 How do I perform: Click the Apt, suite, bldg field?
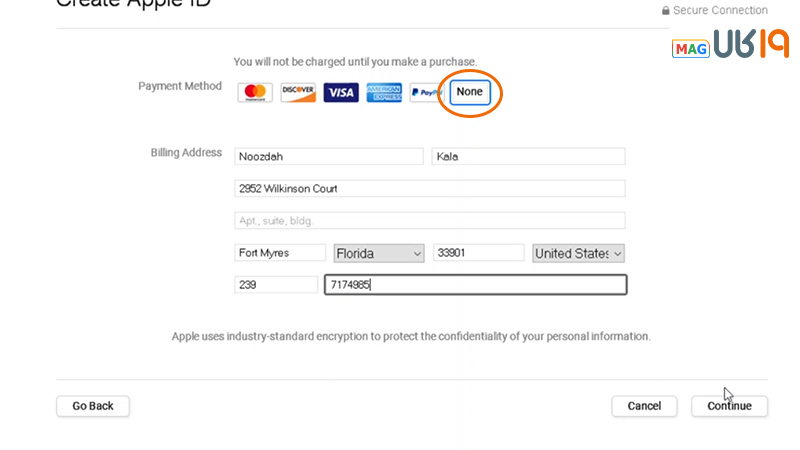pos(429,220)
